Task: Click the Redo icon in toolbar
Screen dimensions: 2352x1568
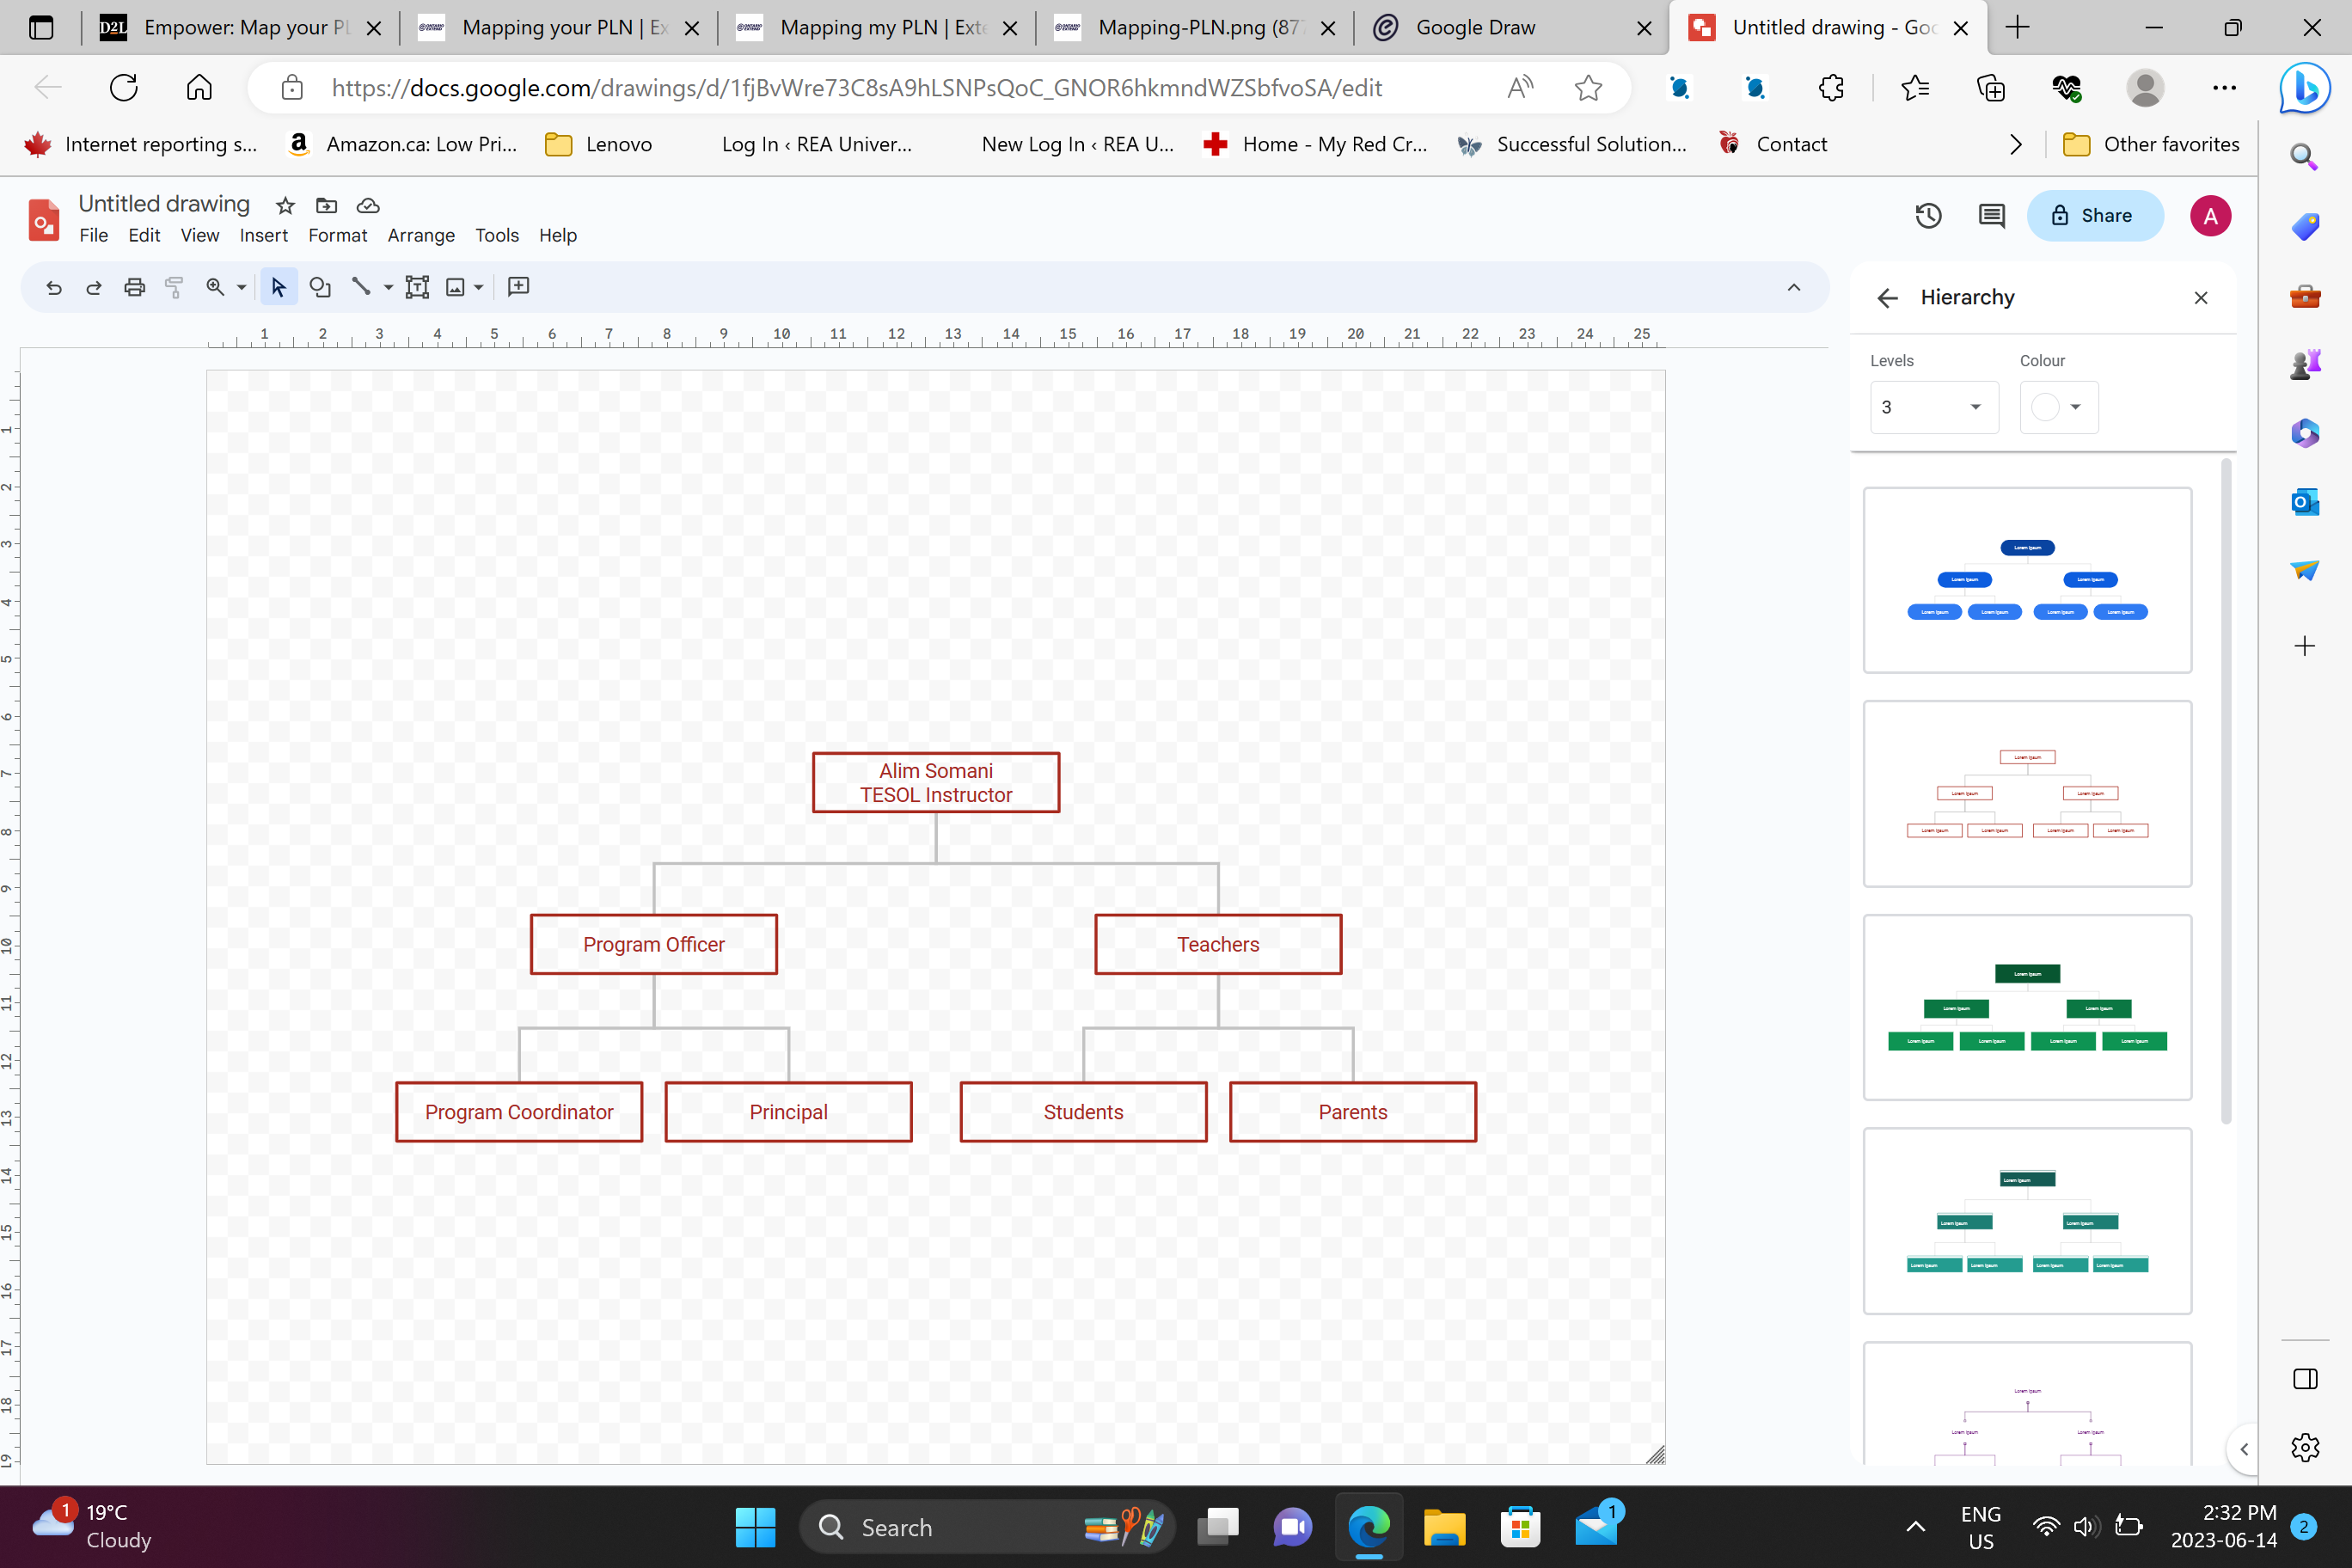Action: coord(94,288)
